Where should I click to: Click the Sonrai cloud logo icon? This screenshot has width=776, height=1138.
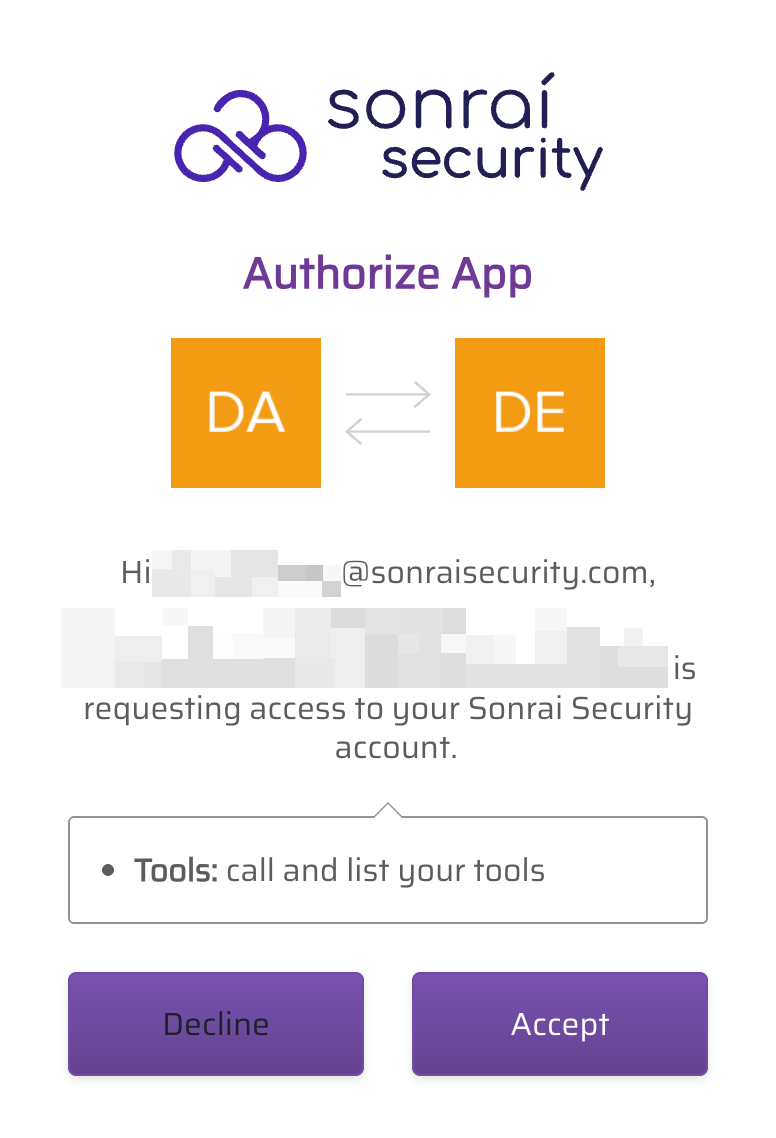pyautogui.click(x=240, y=137)
